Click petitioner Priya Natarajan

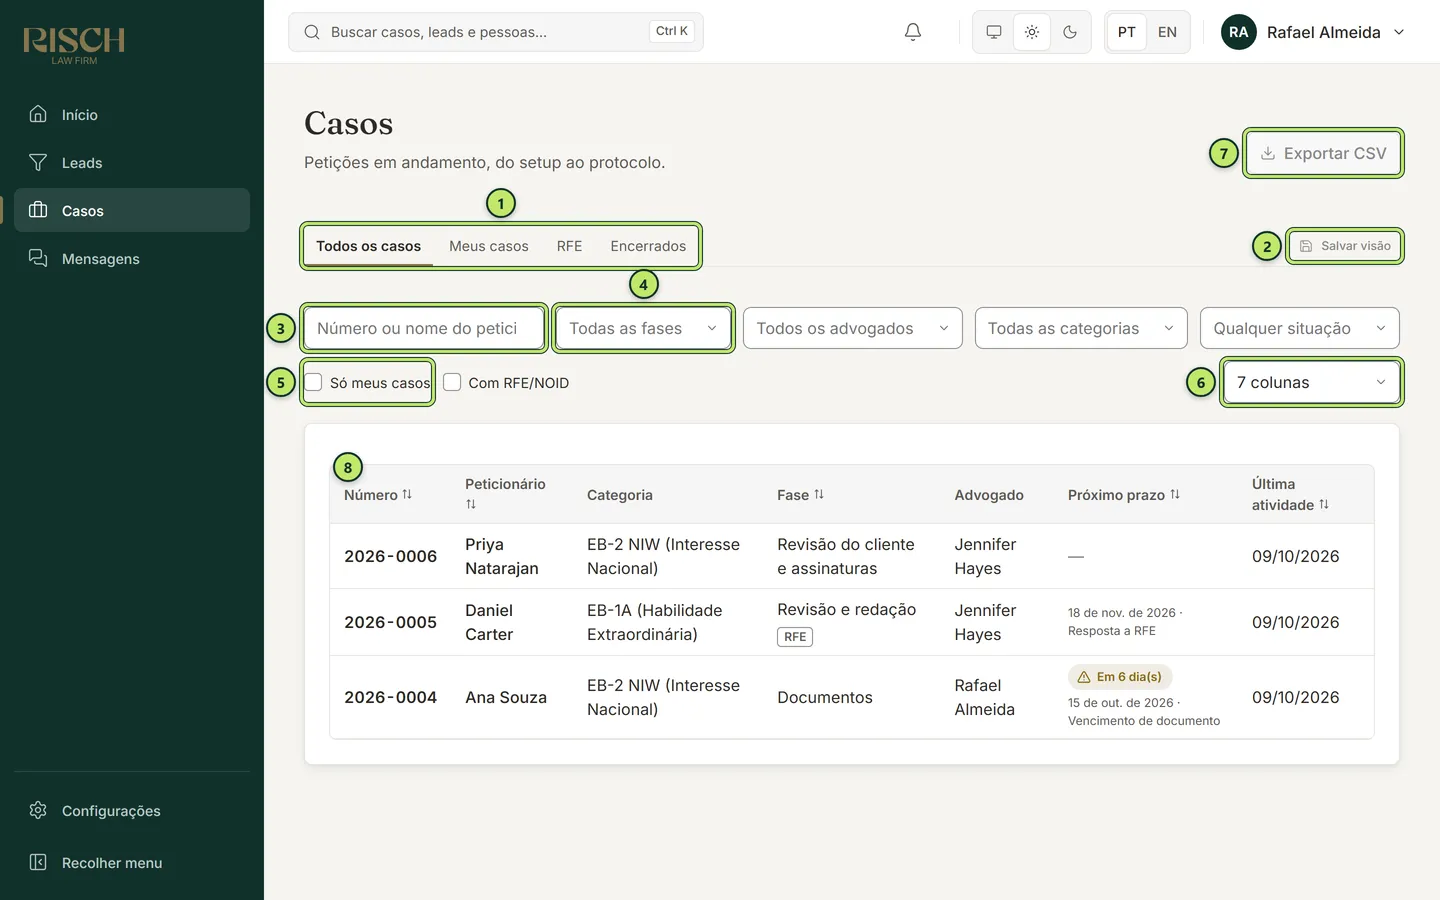[x=502, y=556]
